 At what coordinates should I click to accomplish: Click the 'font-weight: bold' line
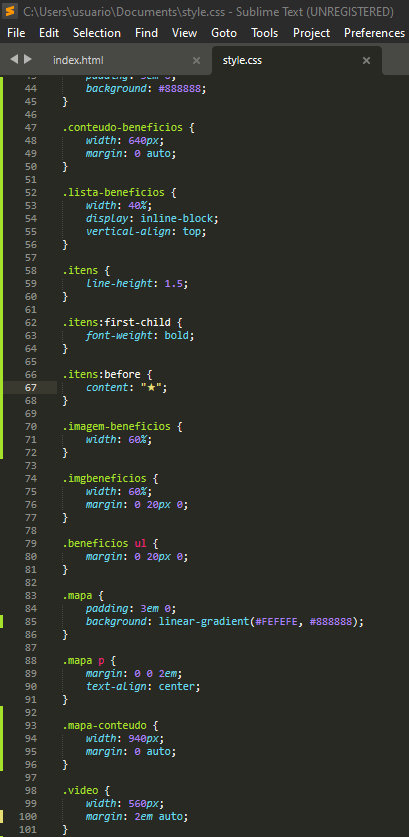coord(140,336)
